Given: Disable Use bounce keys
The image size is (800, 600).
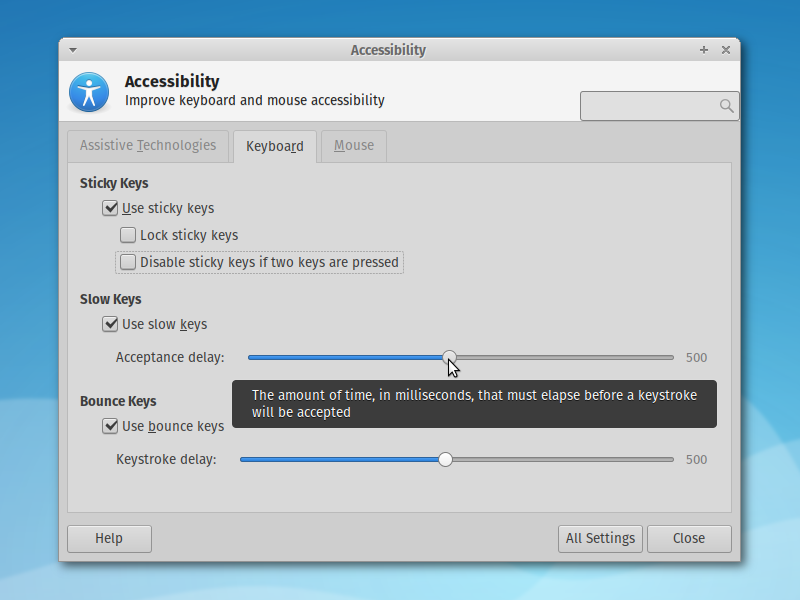Looking at the screenshot, I should pos(110,426).
